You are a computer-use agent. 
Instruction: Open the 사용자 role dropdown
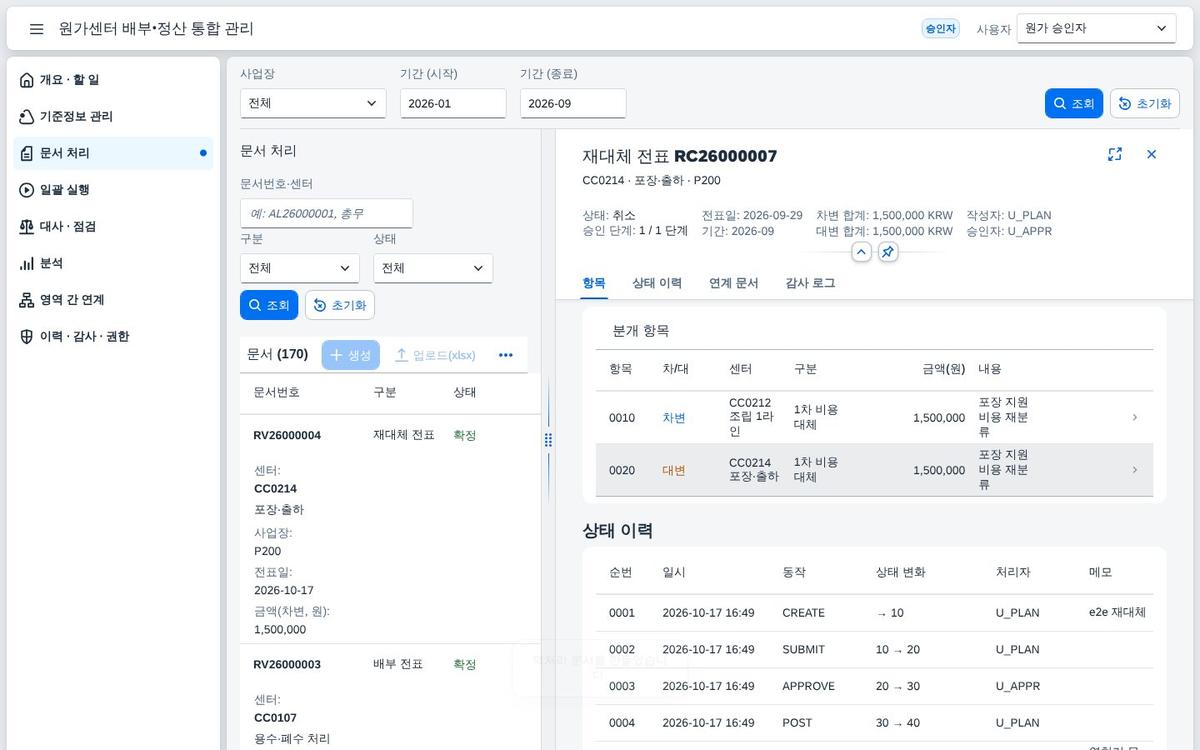tap(1096, 28)
